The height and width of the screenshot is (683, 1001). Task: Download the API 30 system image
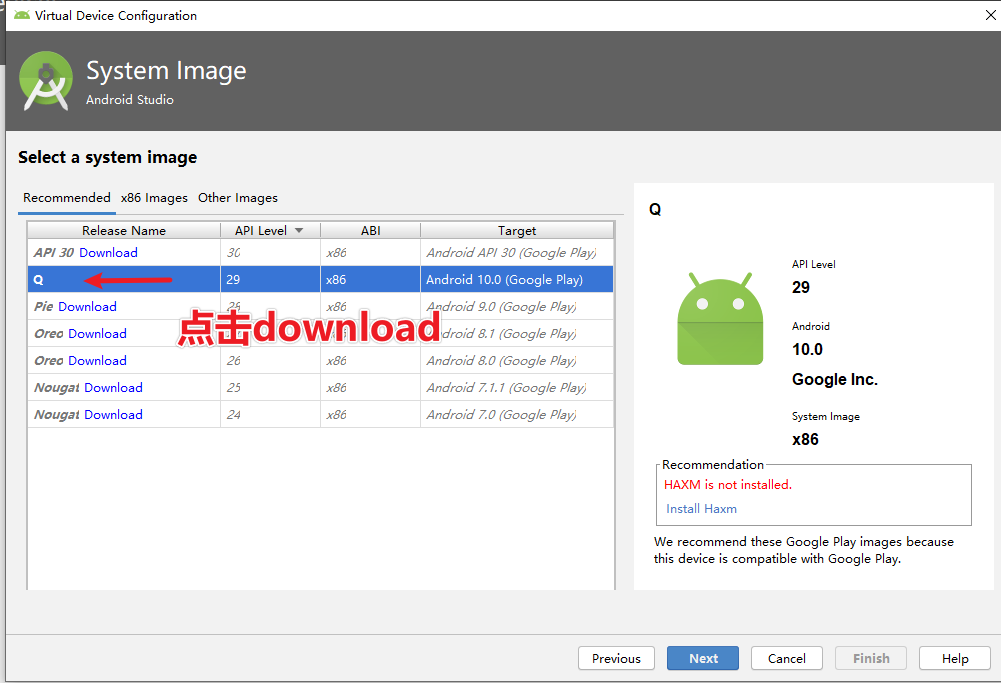(x=109, y=253)
